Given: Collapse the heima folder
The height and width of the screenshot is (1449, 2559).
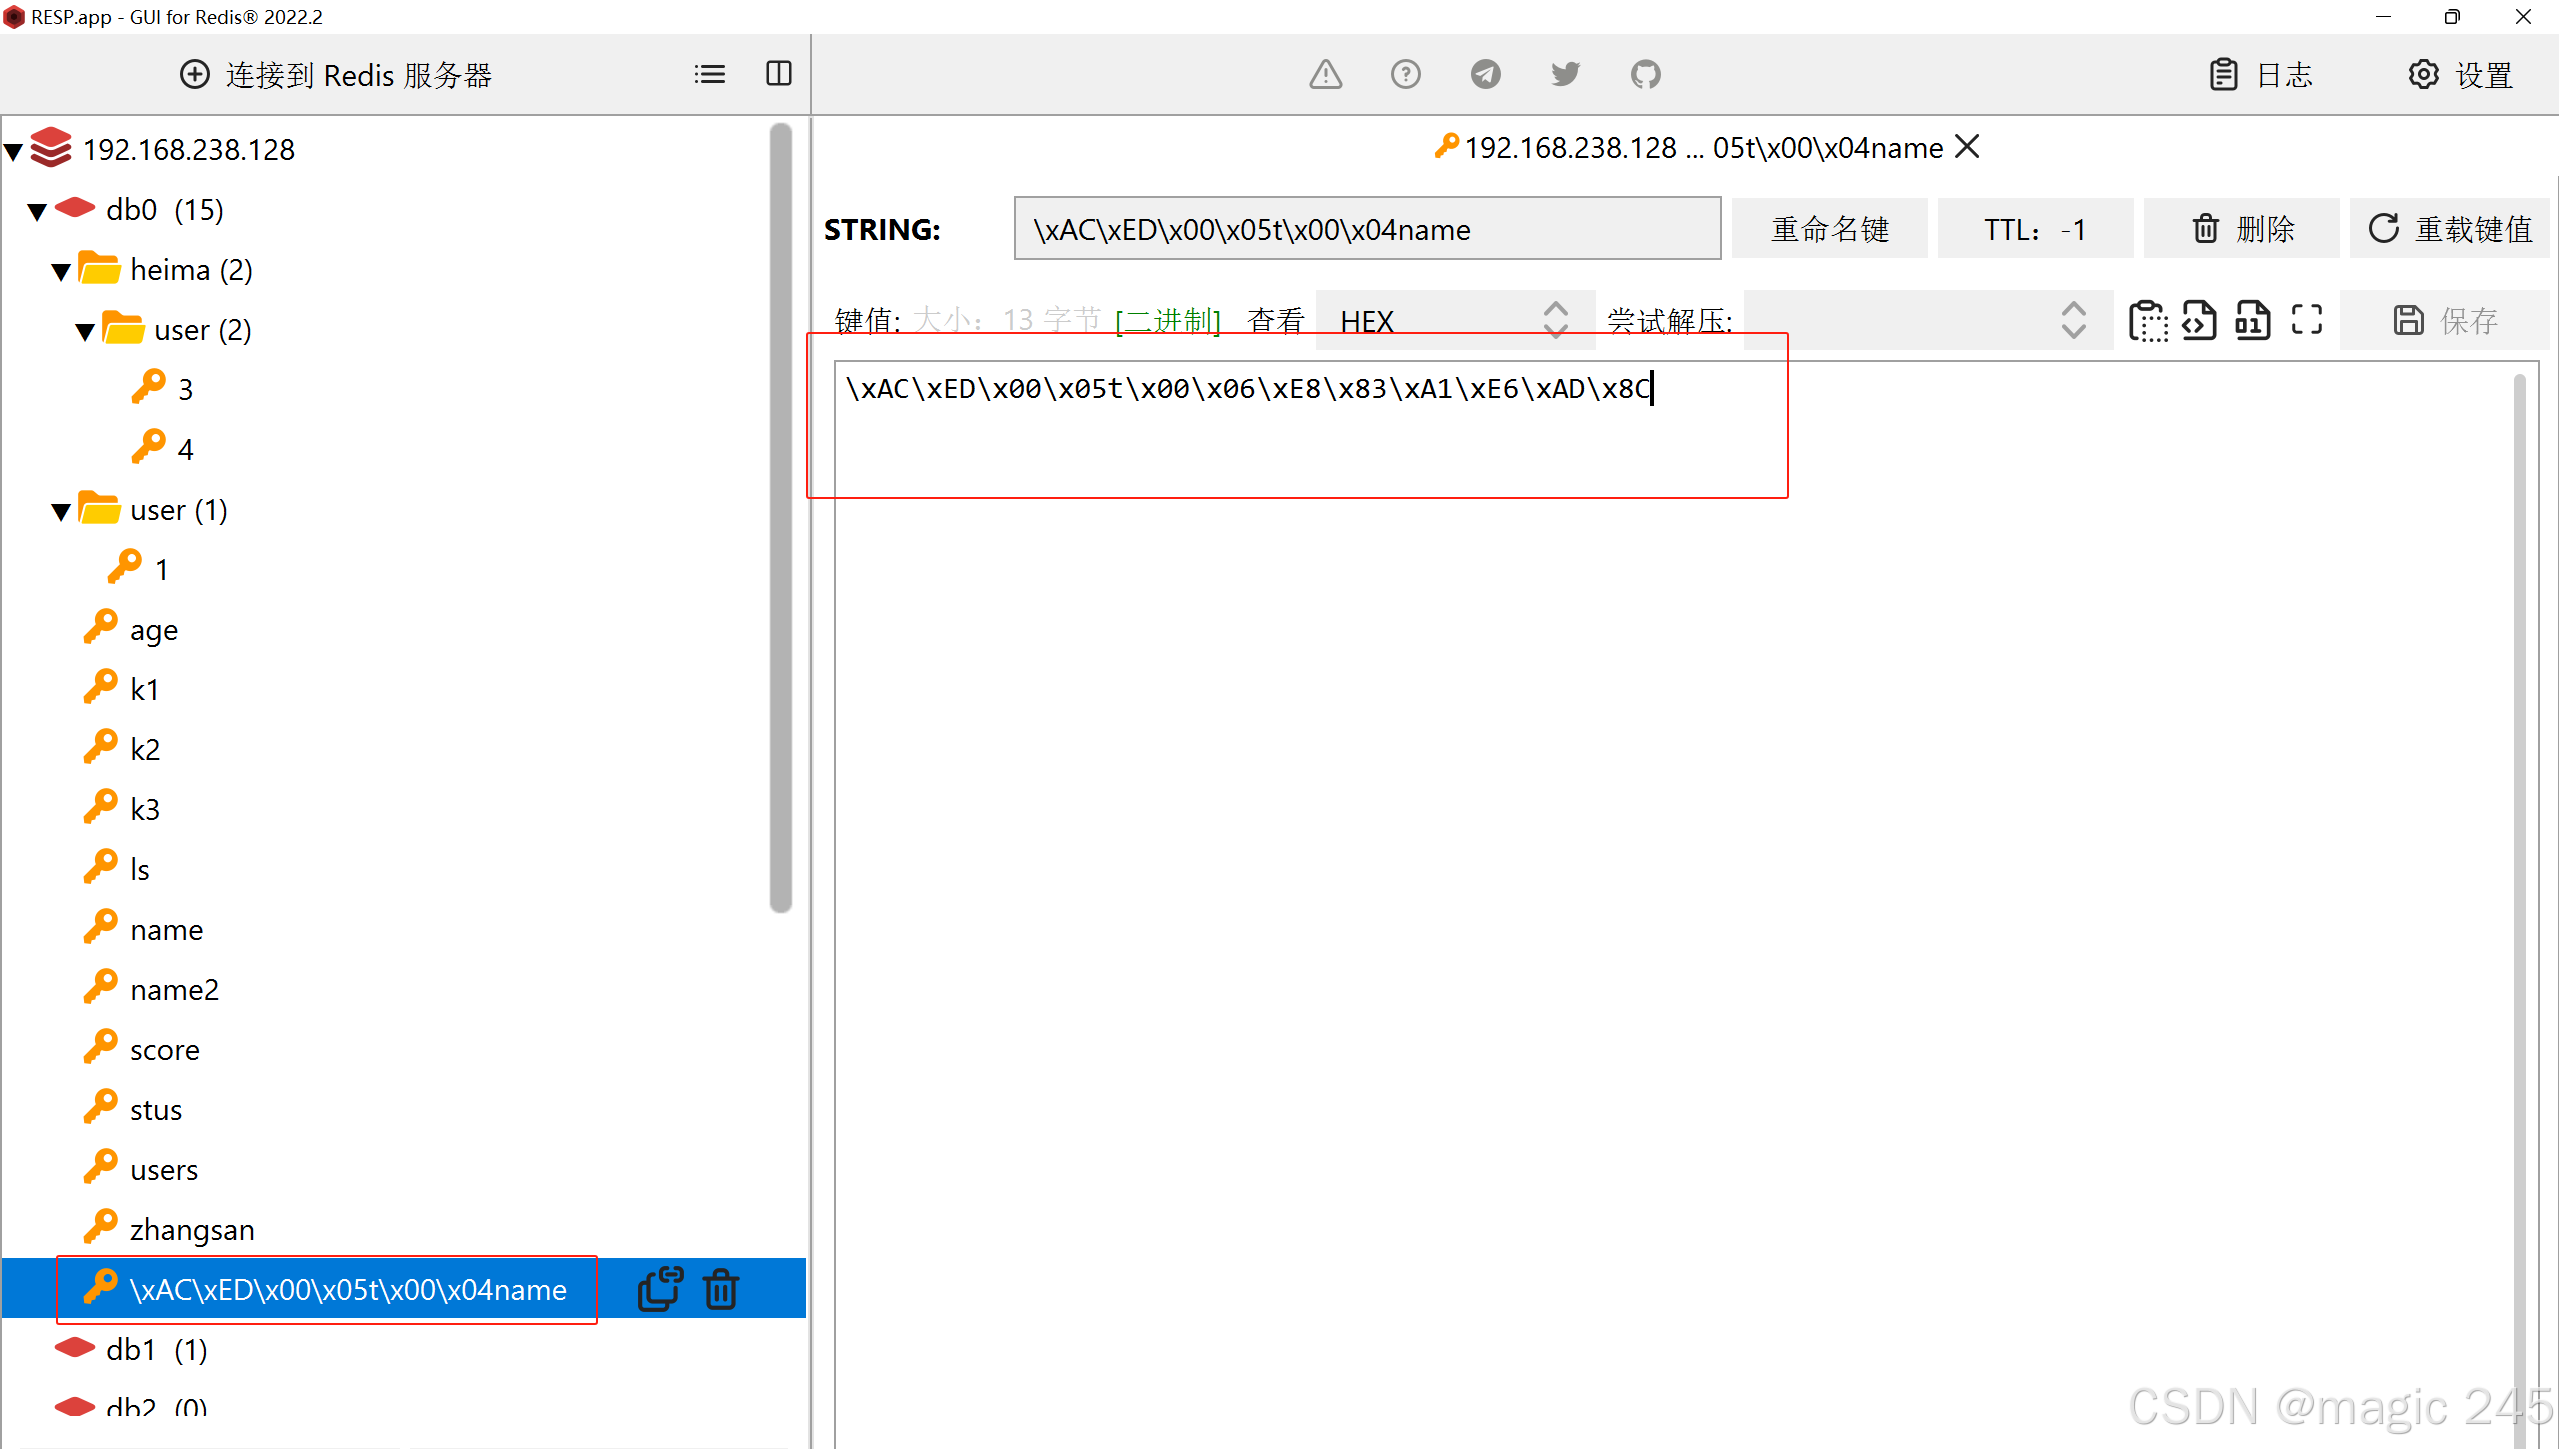Looking at the screenshot, I should [61, 271].
